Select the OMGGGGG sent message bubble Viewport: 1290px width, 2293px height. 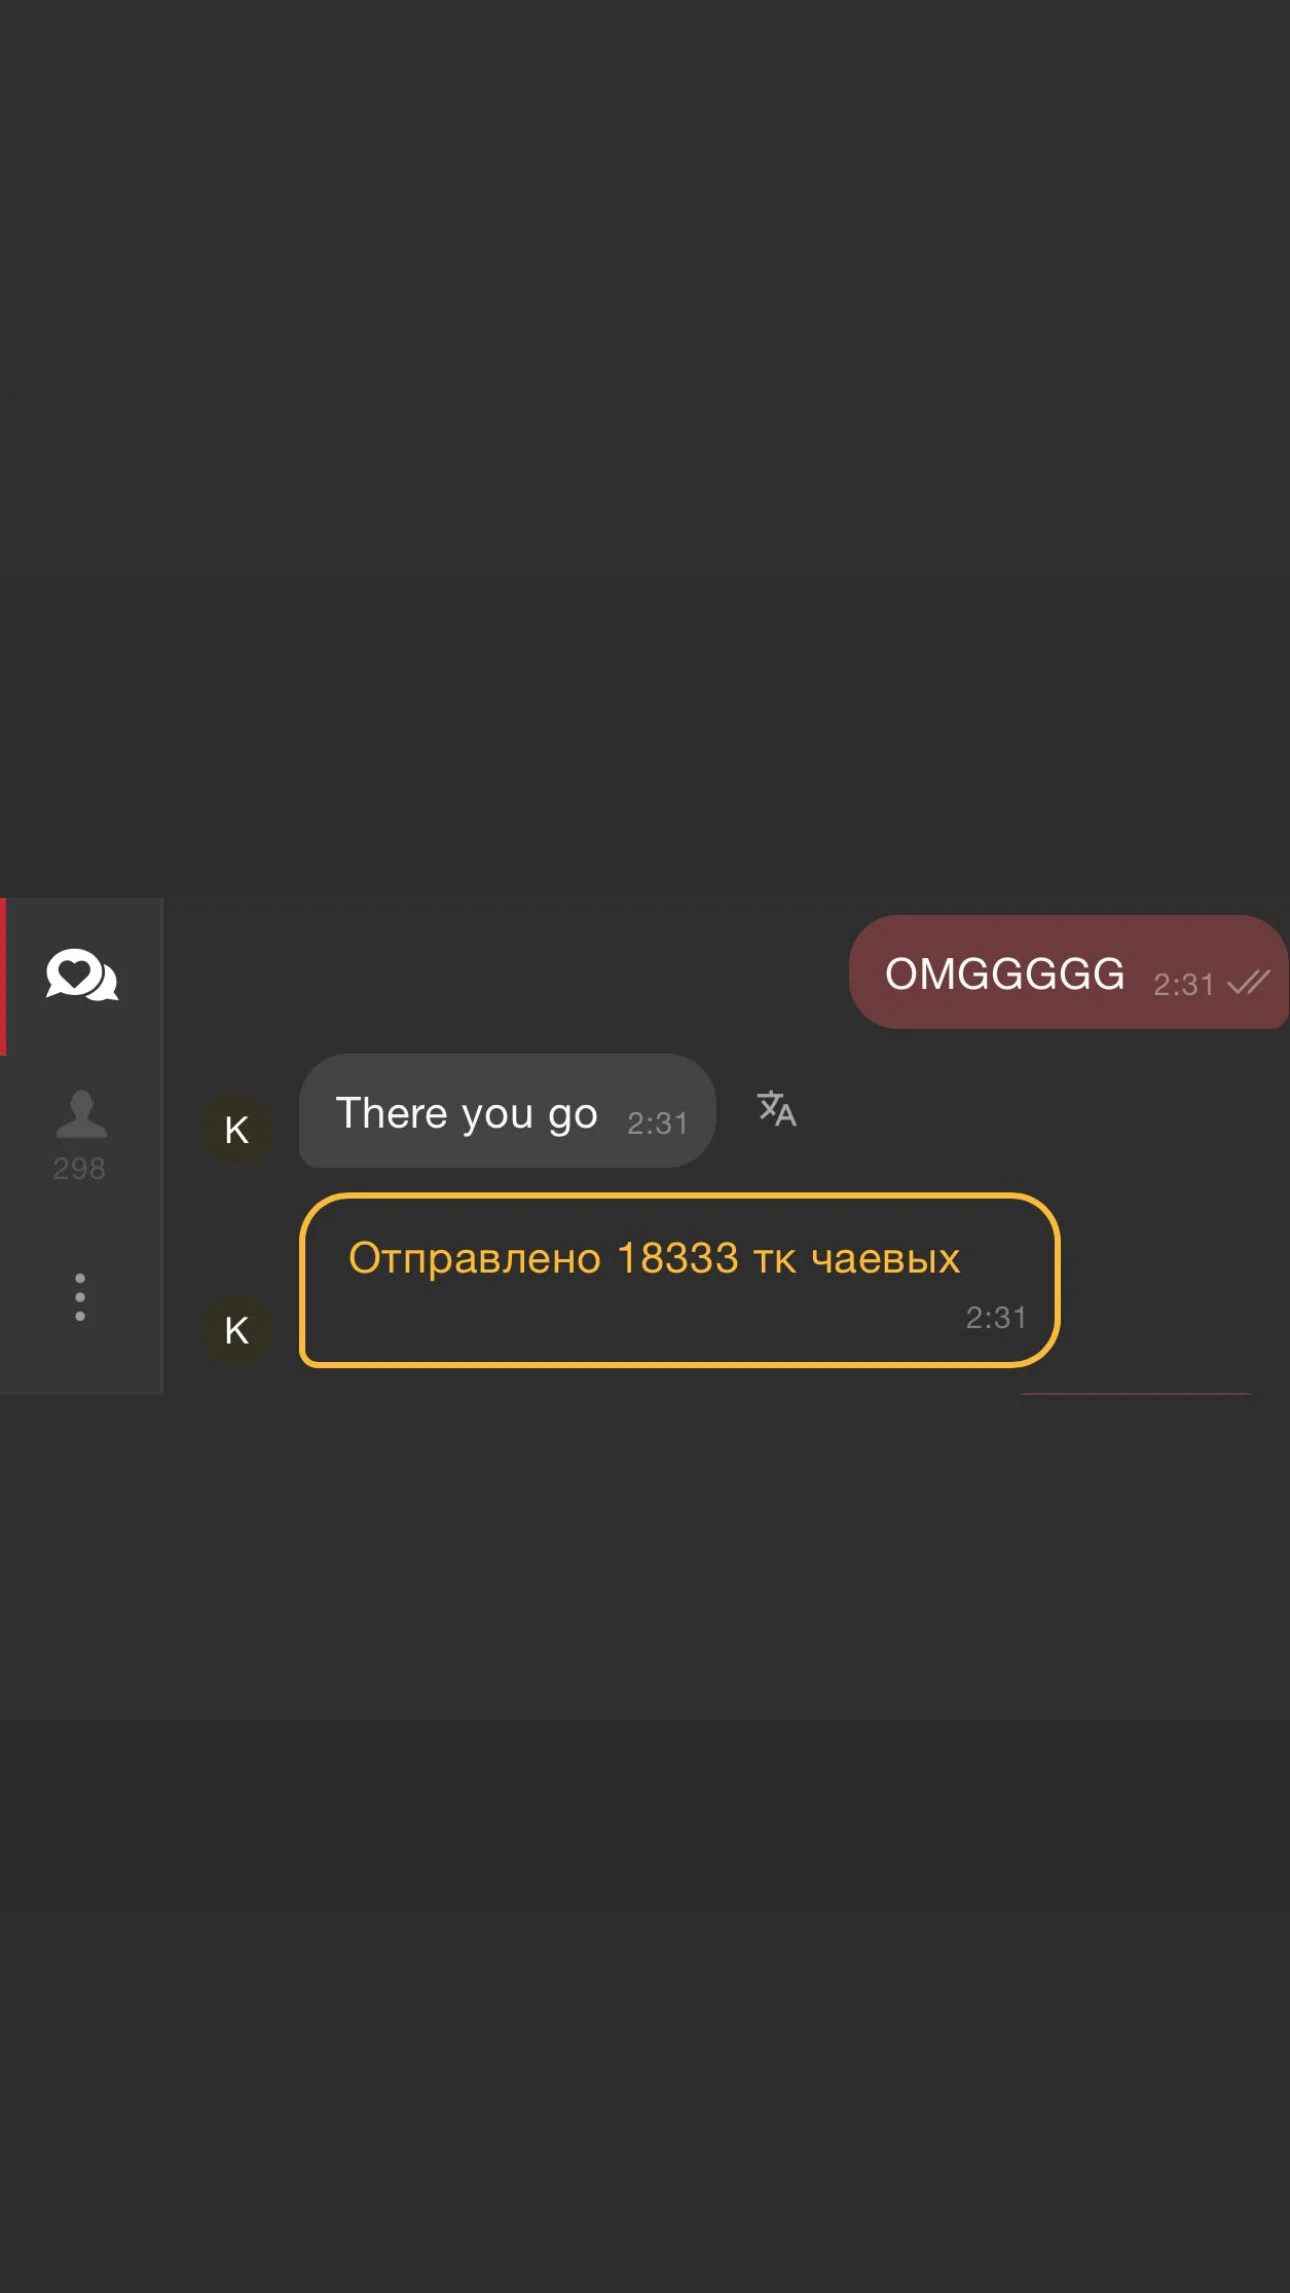click(x=1068, y=972)
